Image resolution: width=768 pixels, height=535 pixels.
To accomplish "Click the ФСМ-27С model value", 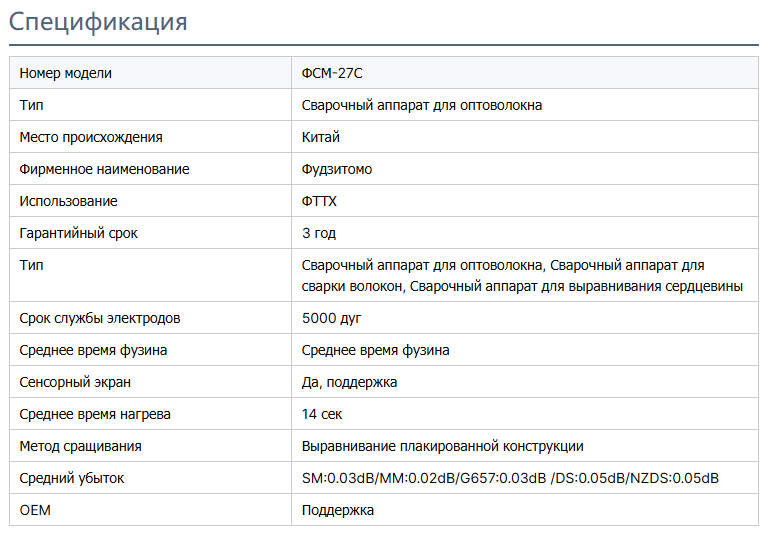I will click(x=332, y=73).
